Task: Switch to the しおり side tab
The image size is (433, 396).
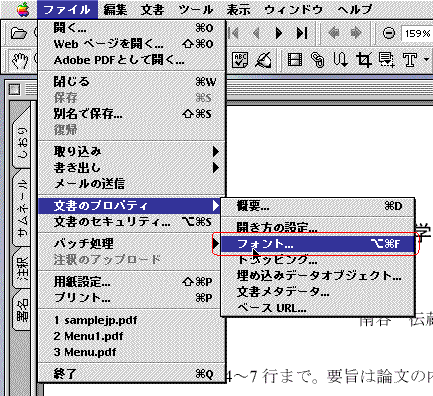Action: tap(22, 142)
